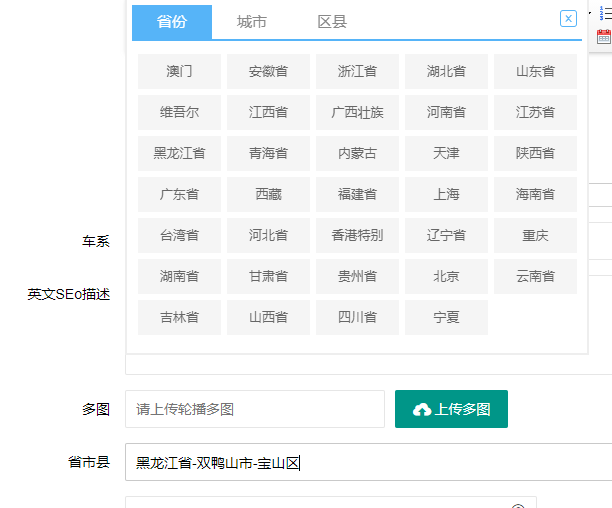This screenshot has height=508, width=612.
Task: Choose 上海 in the province list
Action: 446,194
